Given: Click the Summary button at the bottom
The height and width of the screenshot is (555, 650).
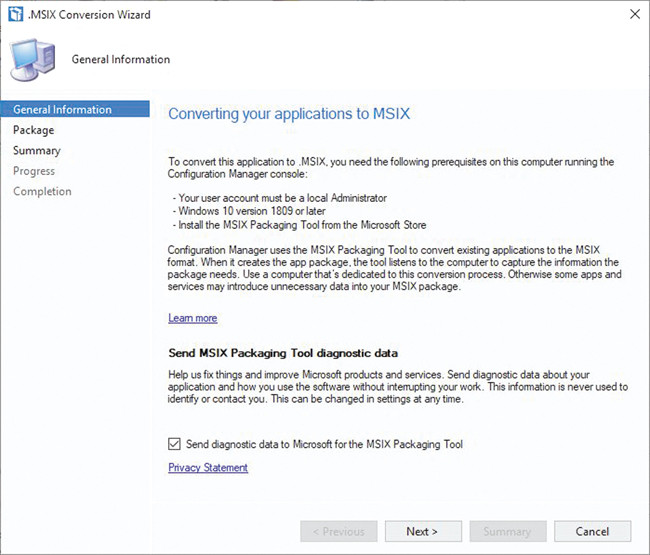Looking at the screenshot, I should tap(507, 531).
